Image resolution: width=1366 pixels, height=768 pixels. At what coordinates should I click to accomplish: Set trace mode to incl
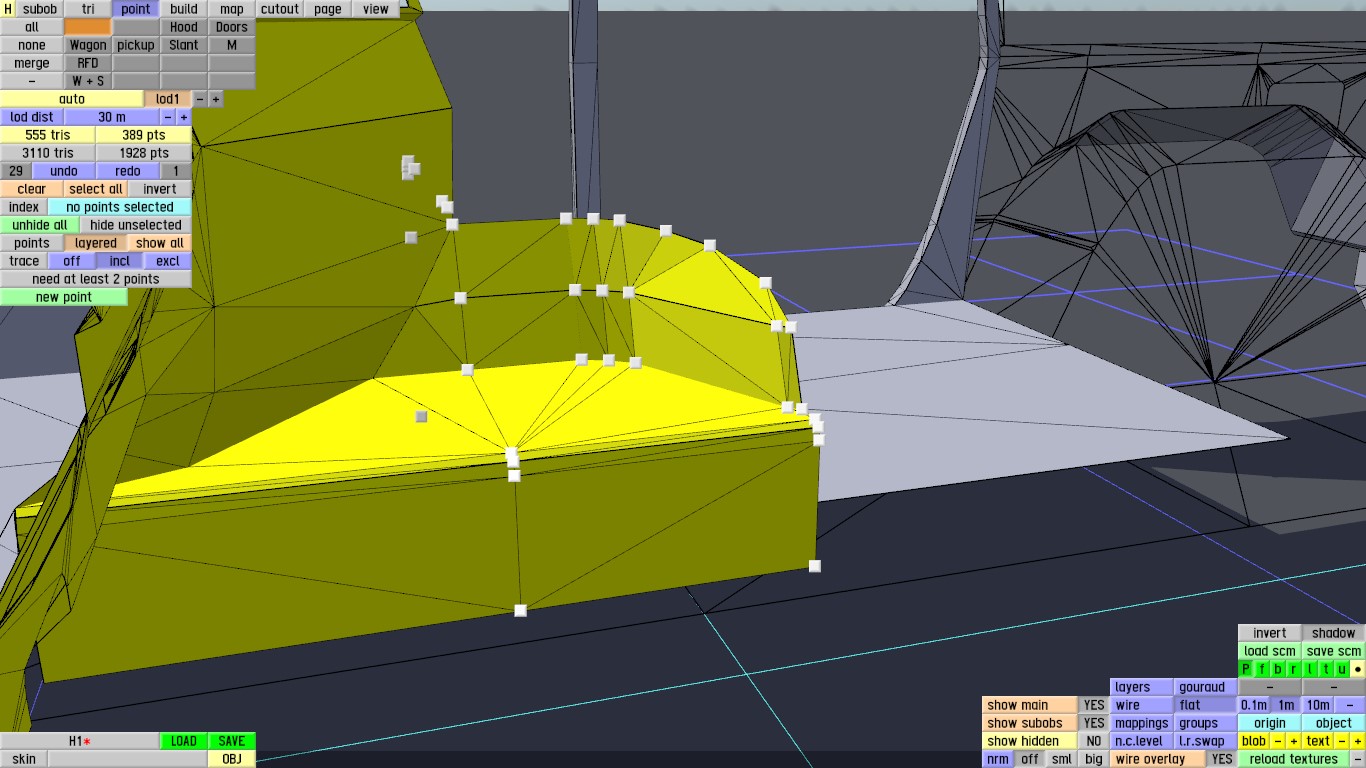pos(120,261)
